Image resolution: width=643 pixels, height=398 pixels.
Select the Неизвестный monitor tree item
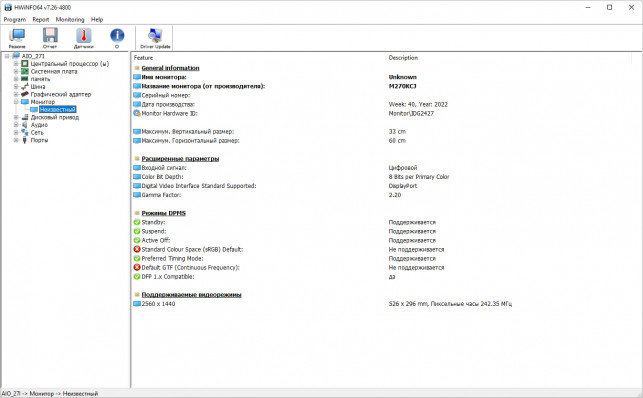[57, 109]
